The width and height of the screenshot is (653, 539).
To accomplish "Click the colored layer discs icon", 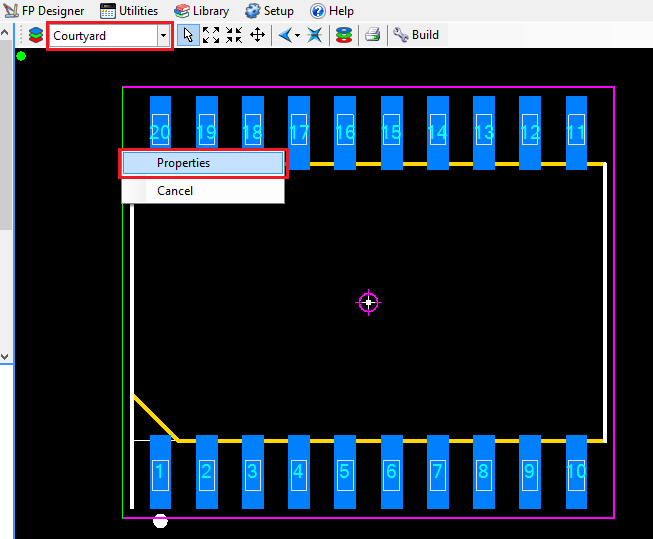I will 344,35.
